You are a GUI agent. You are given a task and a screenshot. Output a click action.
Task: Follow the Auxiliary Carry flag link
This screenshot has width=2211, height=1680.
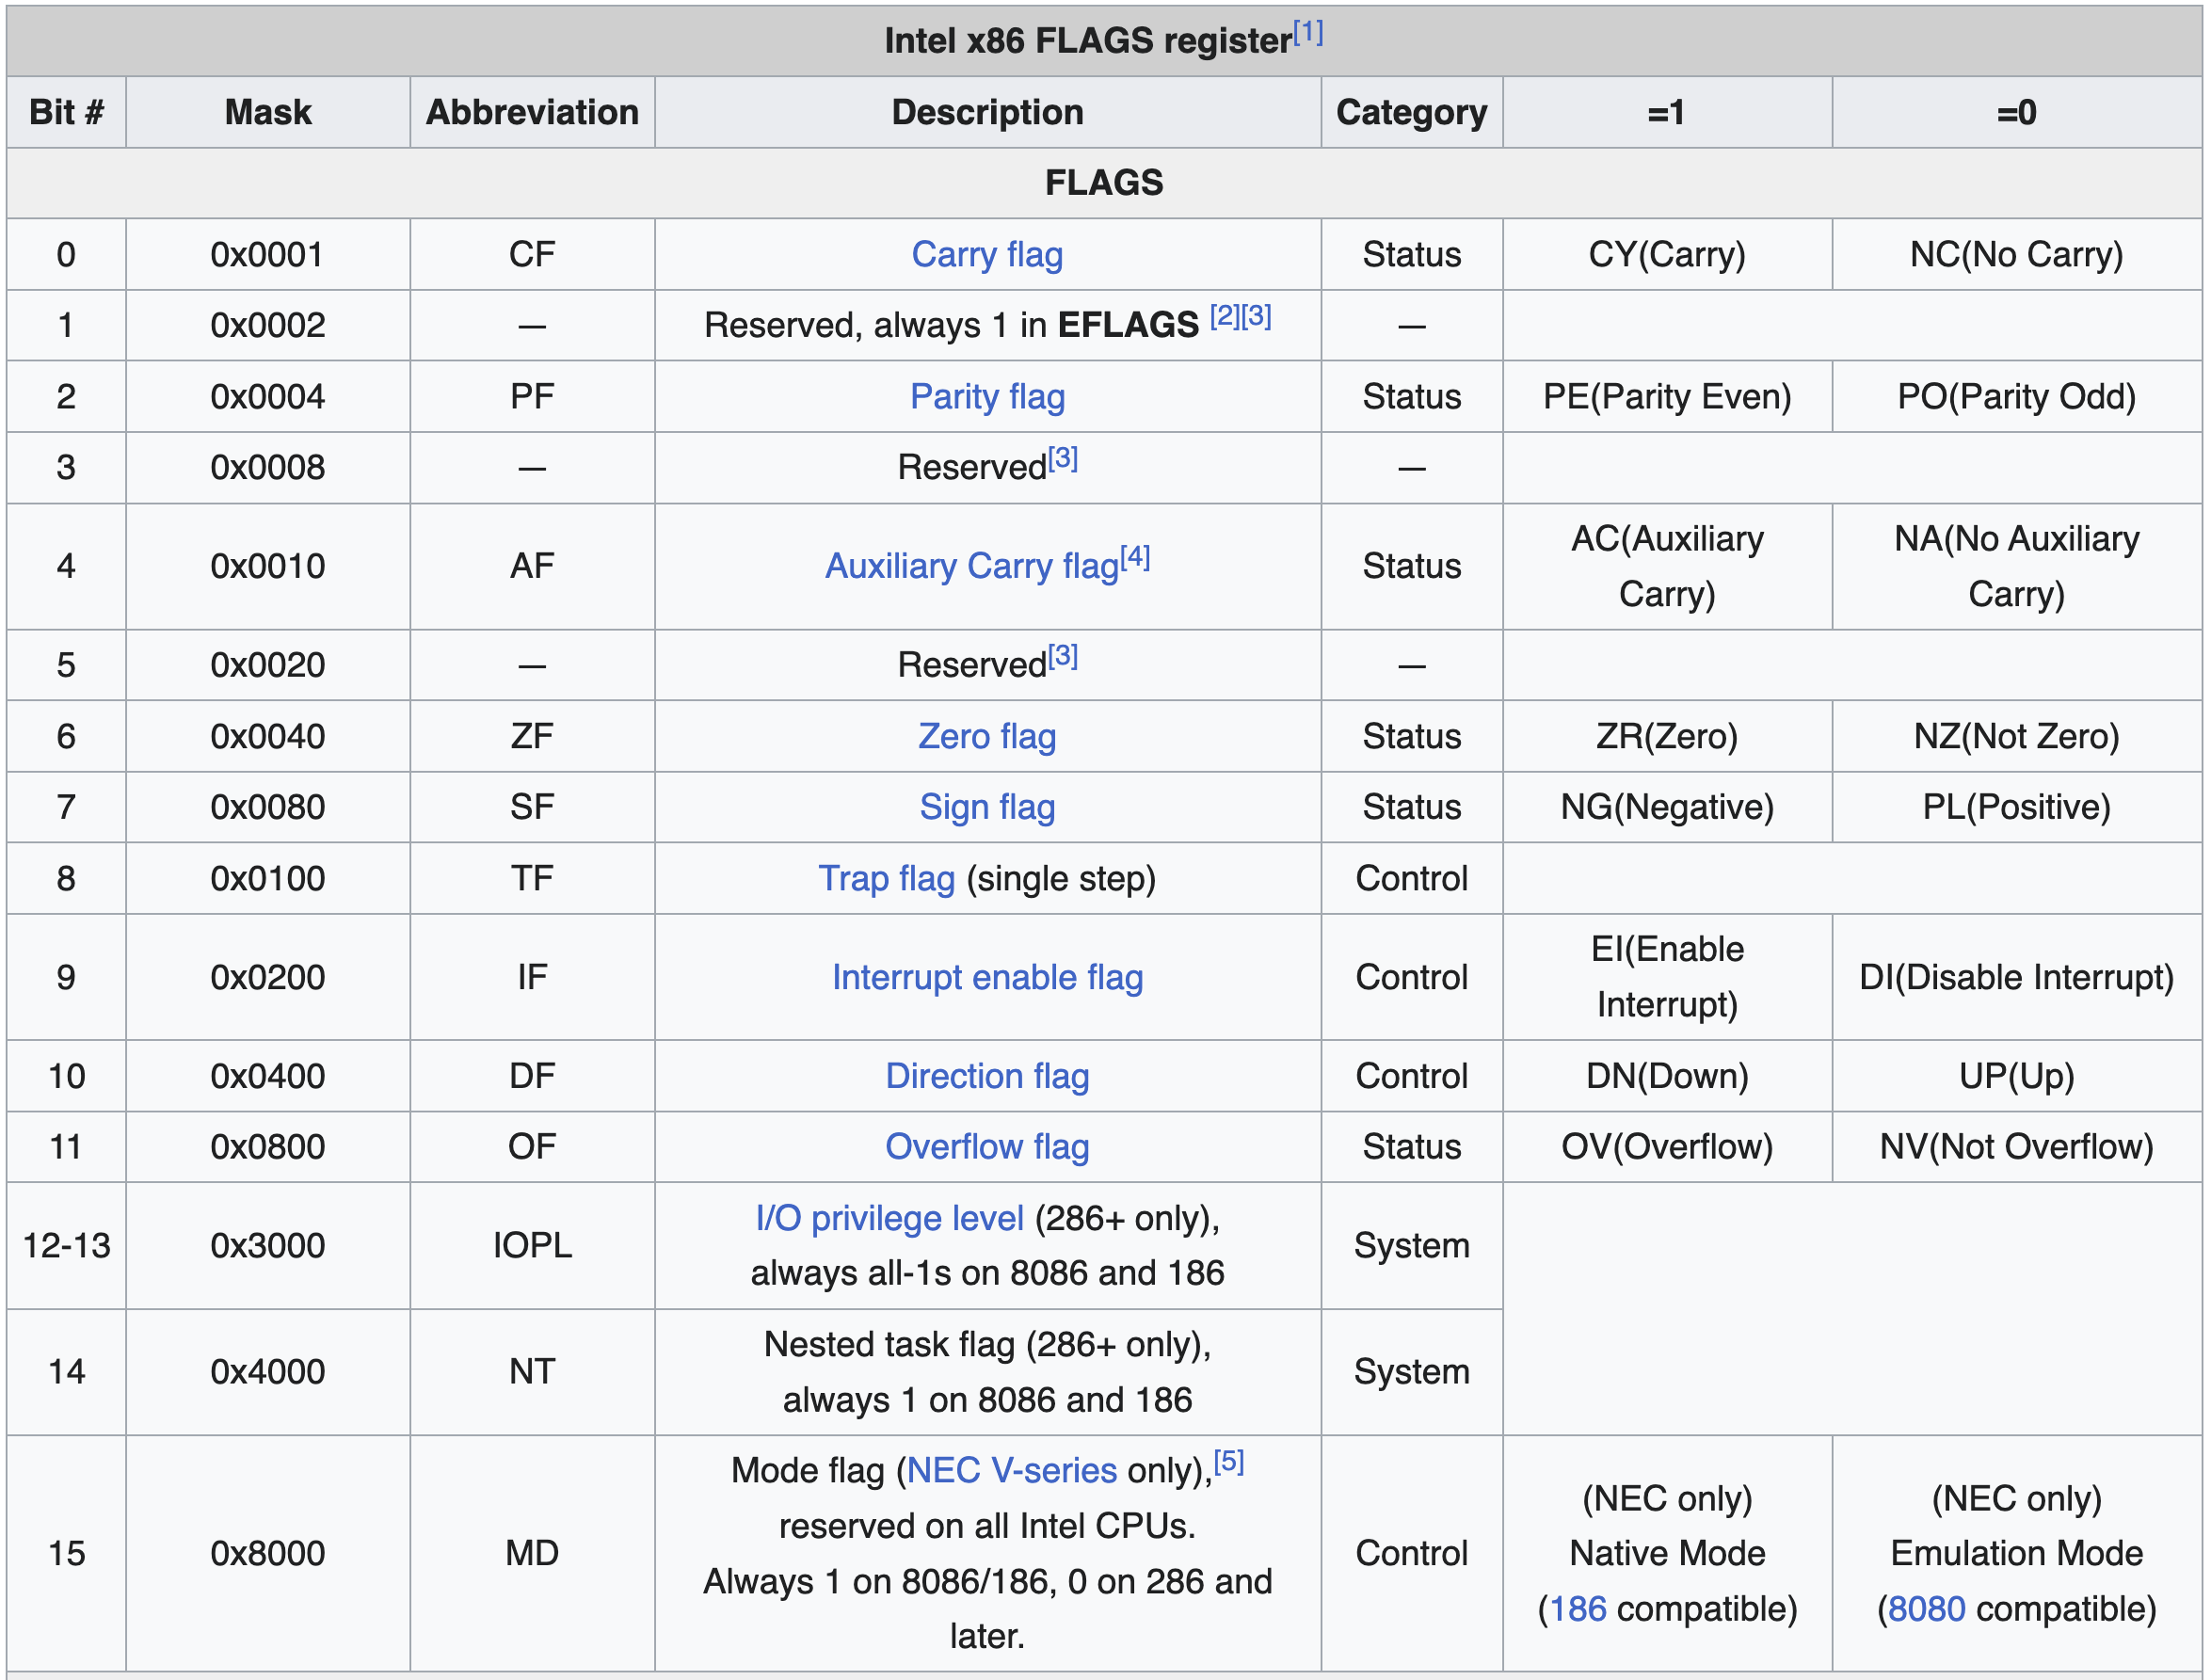click(970, 566)
